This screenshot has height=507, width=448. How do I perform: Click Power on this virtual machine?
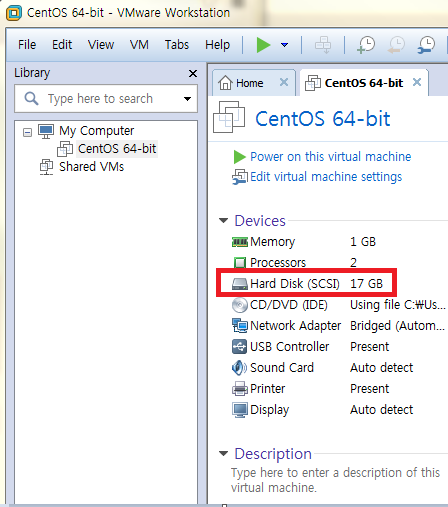331,157
